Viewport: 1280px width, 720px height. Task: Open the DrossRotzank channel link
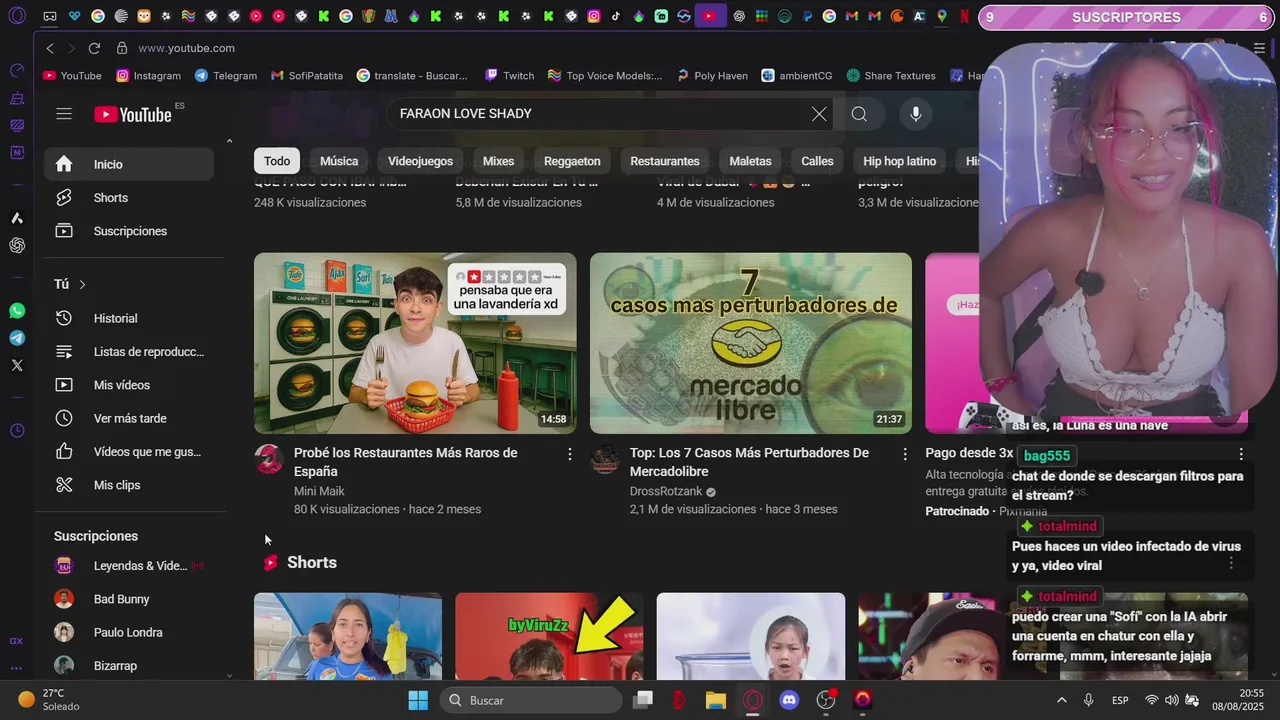pos(666,491)
